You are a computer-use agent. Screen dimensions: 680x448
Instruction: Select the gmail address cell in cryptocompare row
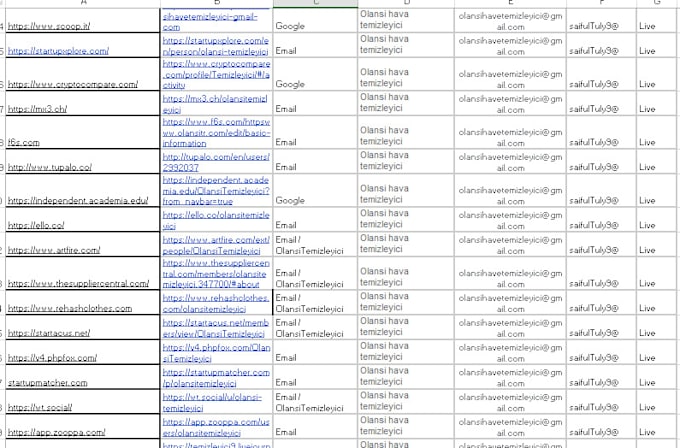click(x=510, y=74)
